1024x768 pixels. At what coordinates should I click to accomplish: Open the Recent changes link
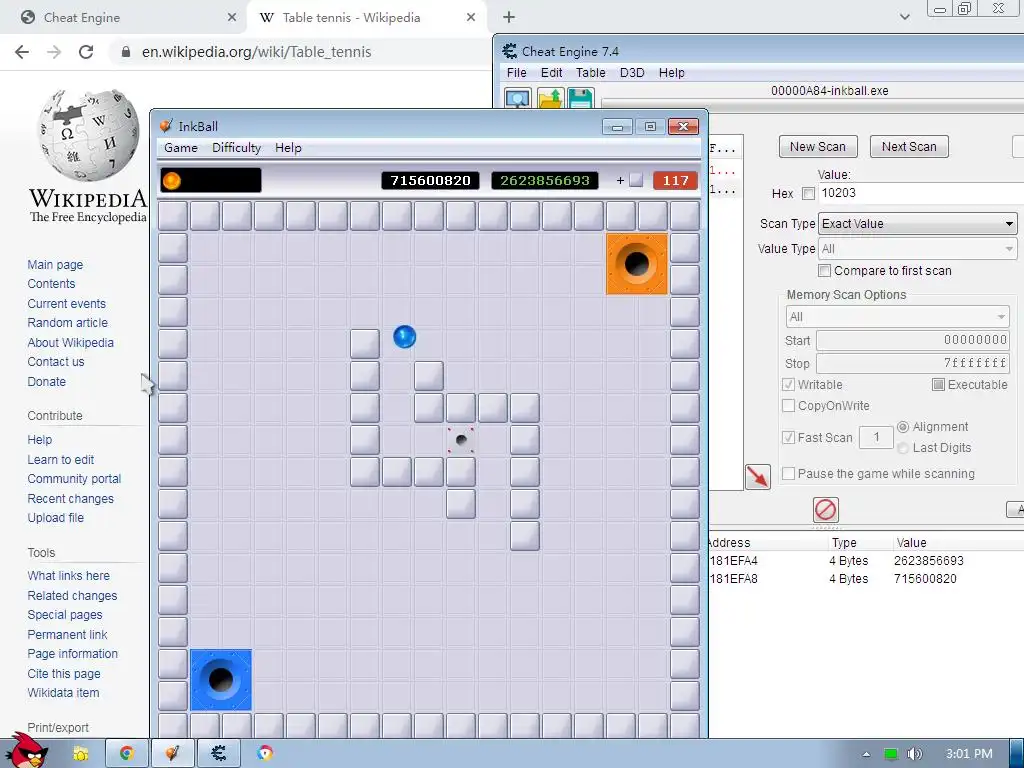[71, 498]
